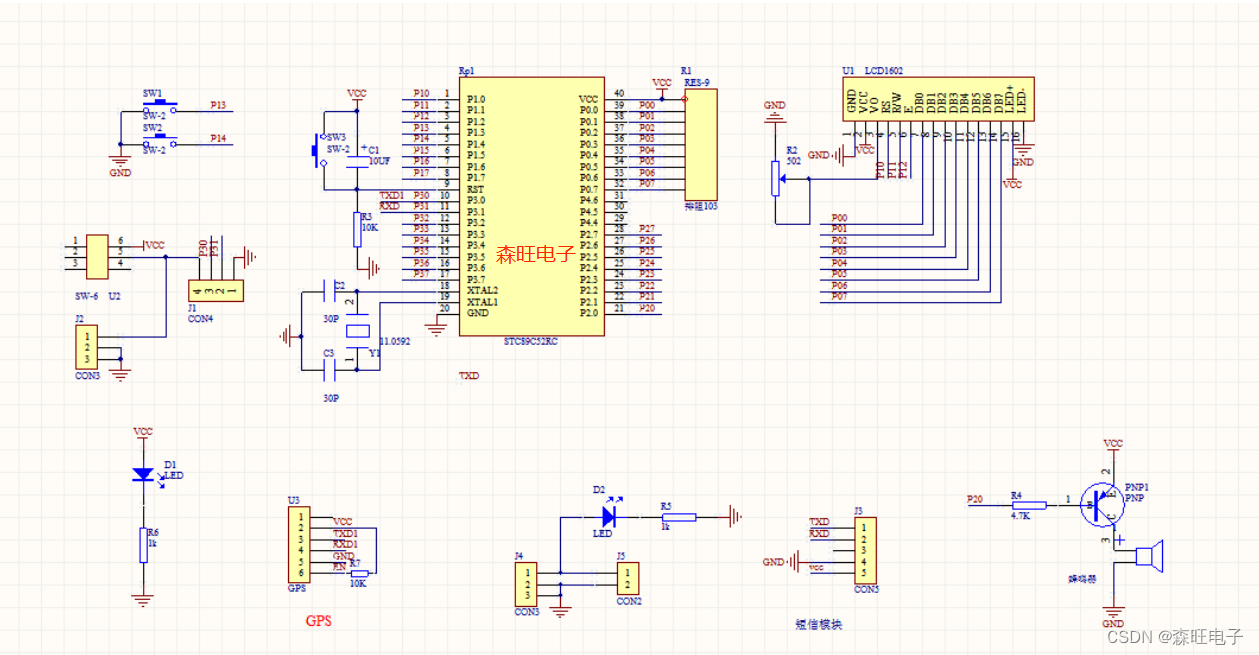Select resistor R4 4.7K symbol
The image size is (1259, 655).
(x=1029, y=505)
